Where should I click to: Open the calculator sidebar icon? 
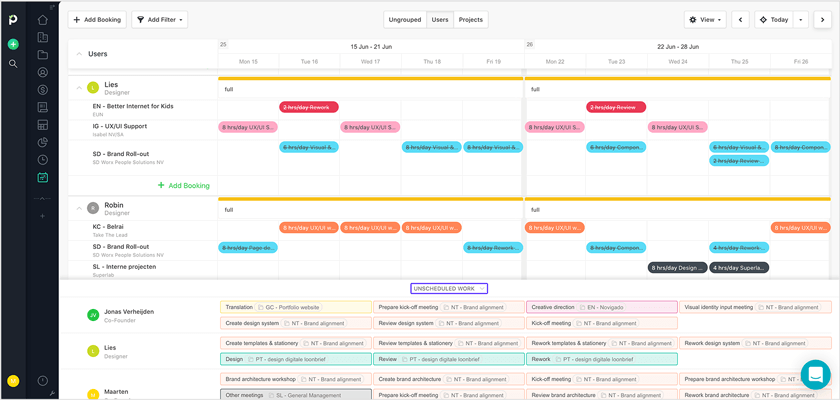coord(43,125)
